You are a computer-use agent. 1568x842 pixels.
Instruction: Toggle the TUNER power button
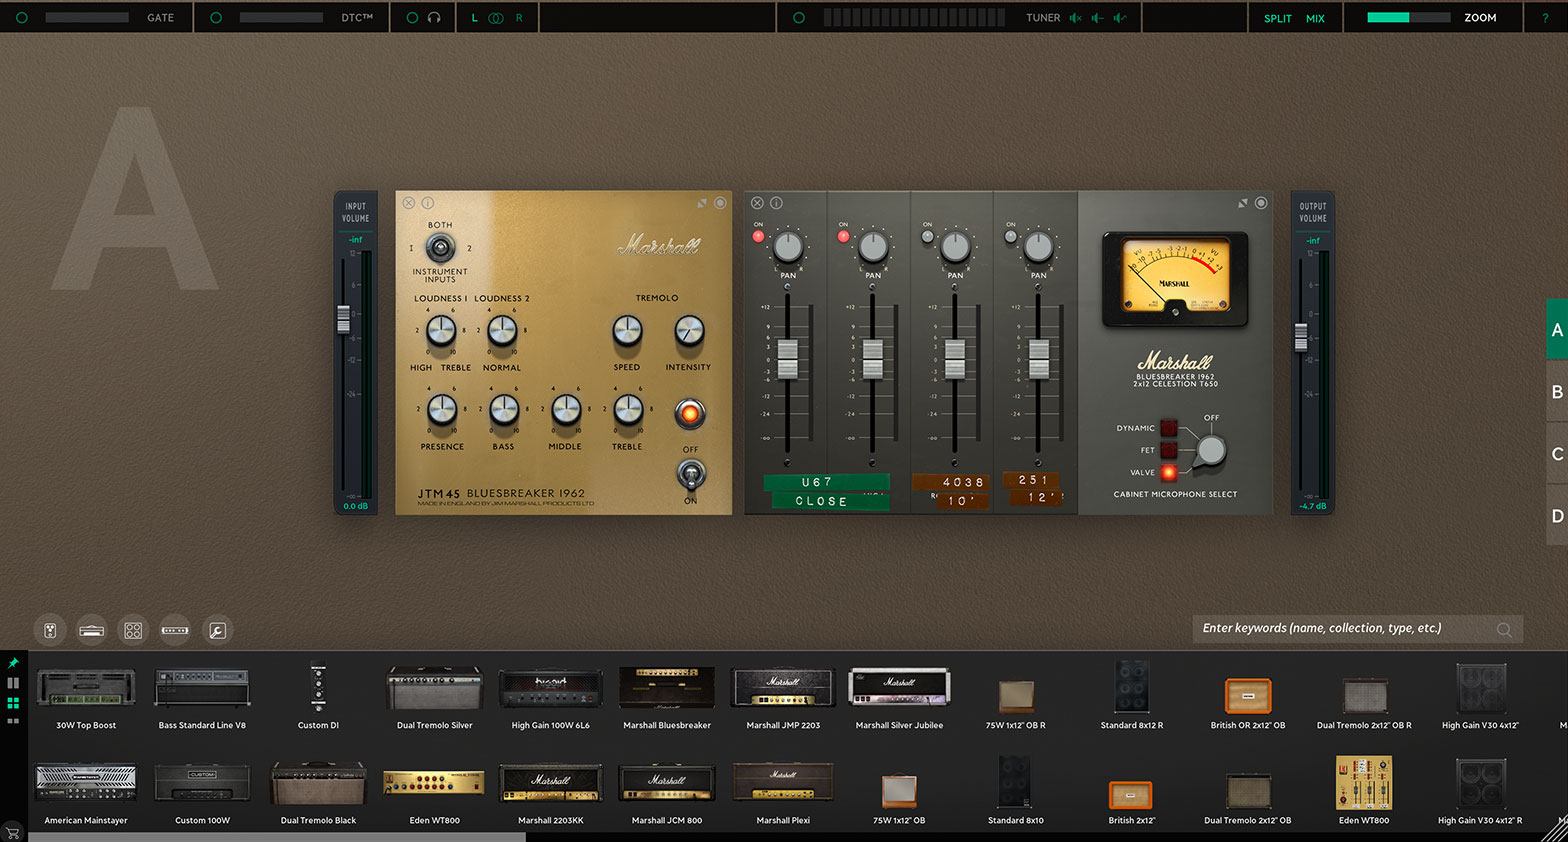798,18
